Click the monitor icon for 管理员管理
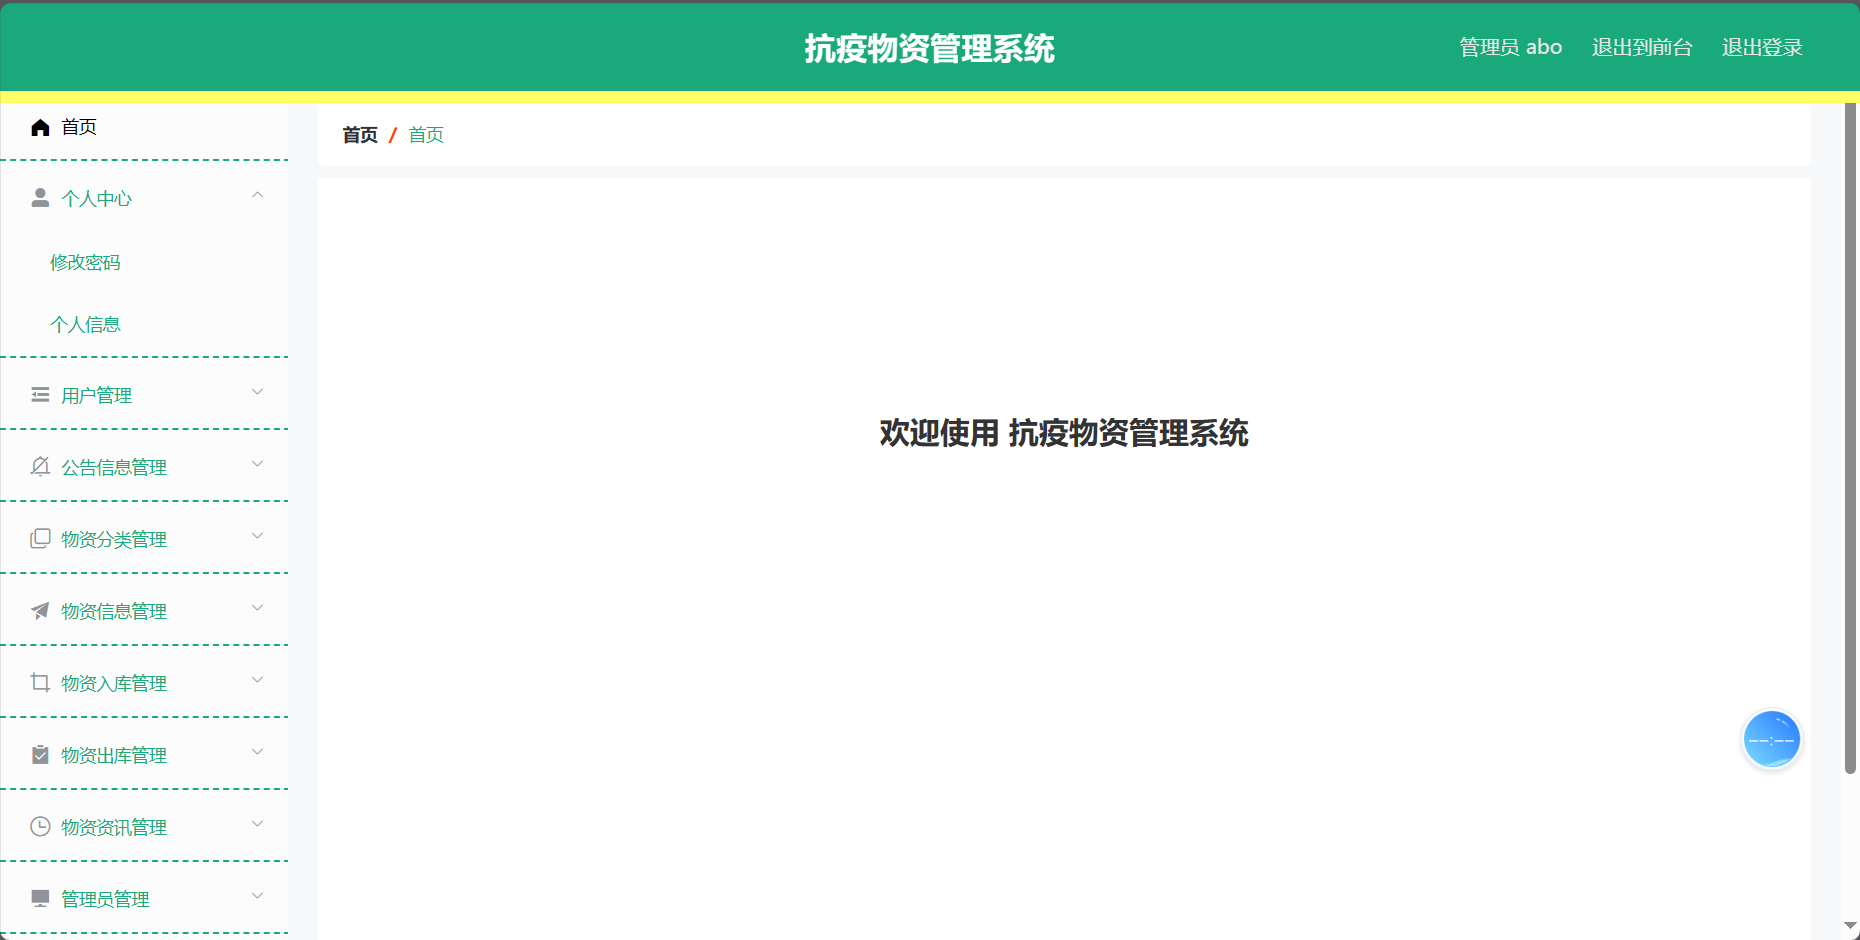The height and width of the screenshot is (940, 1860). pos(40,898)
